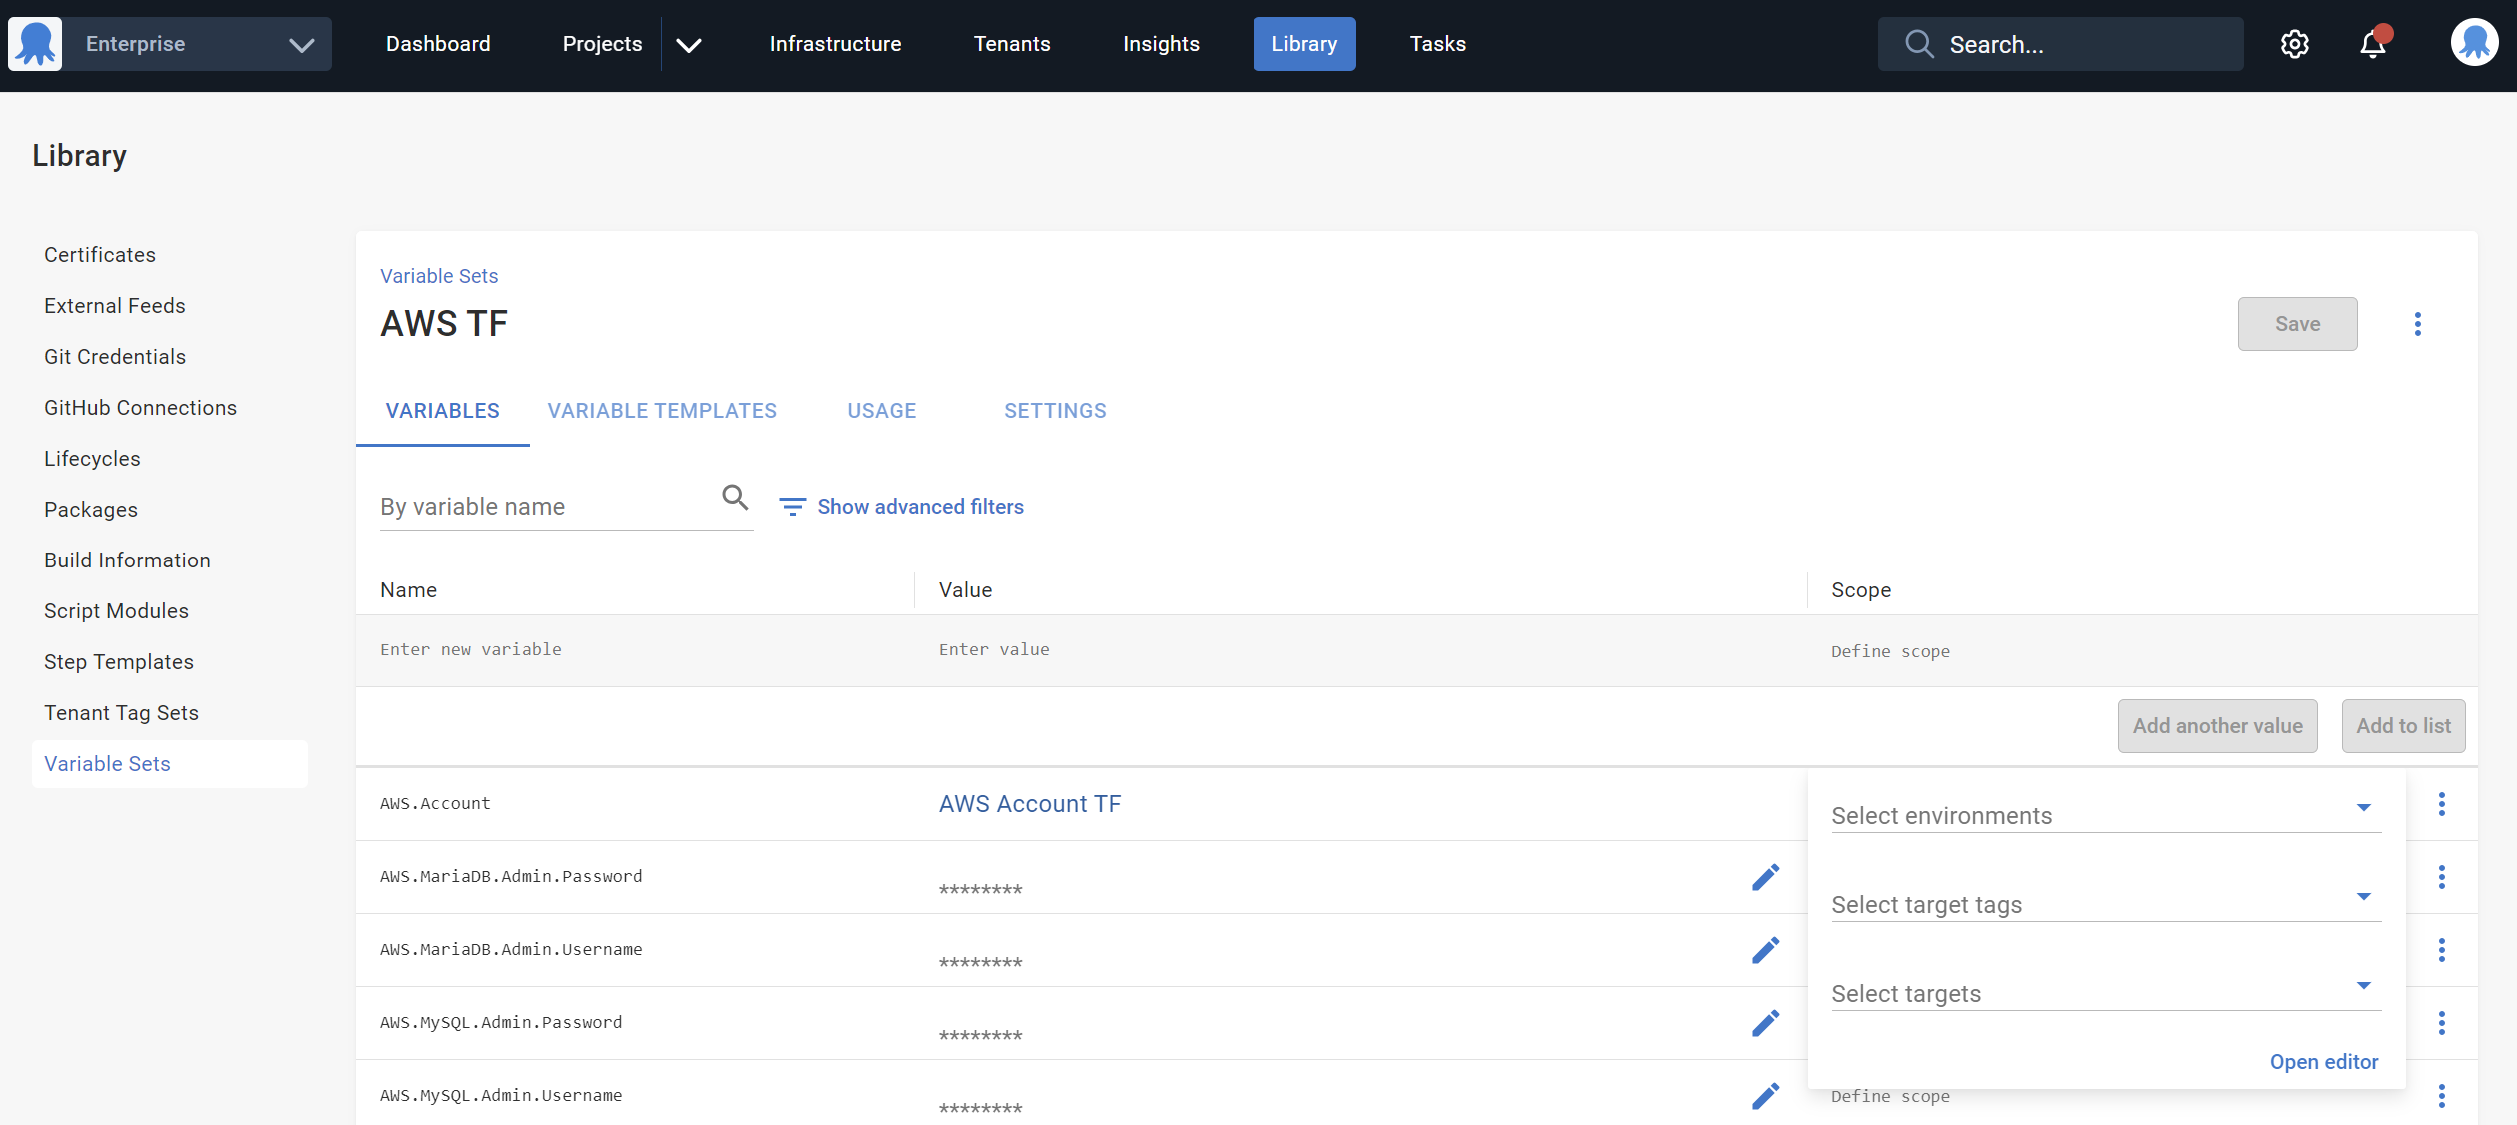Open the global search magnifier
Image resolution: width=2517 pixels, height=1125 pixels.
click(x=1918, y=43)
